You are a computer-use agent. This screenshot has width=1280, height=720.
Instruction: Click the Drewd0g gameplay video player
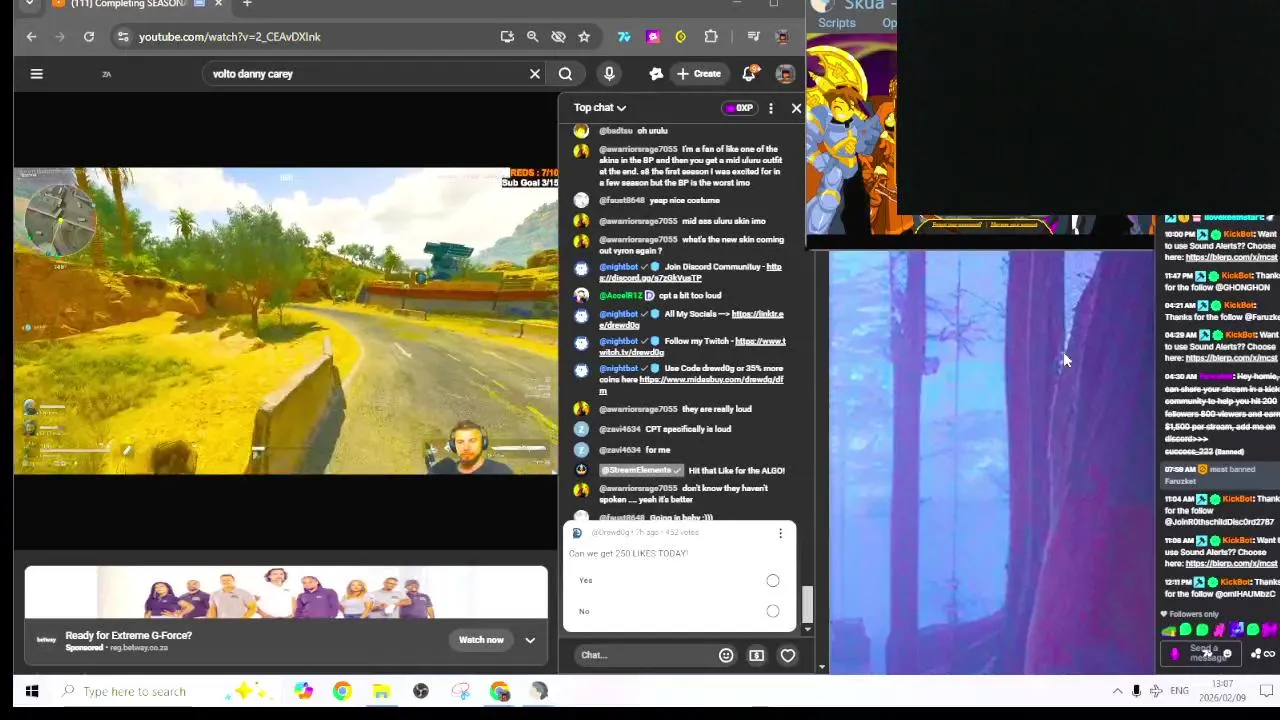click(x=286, y=320)
